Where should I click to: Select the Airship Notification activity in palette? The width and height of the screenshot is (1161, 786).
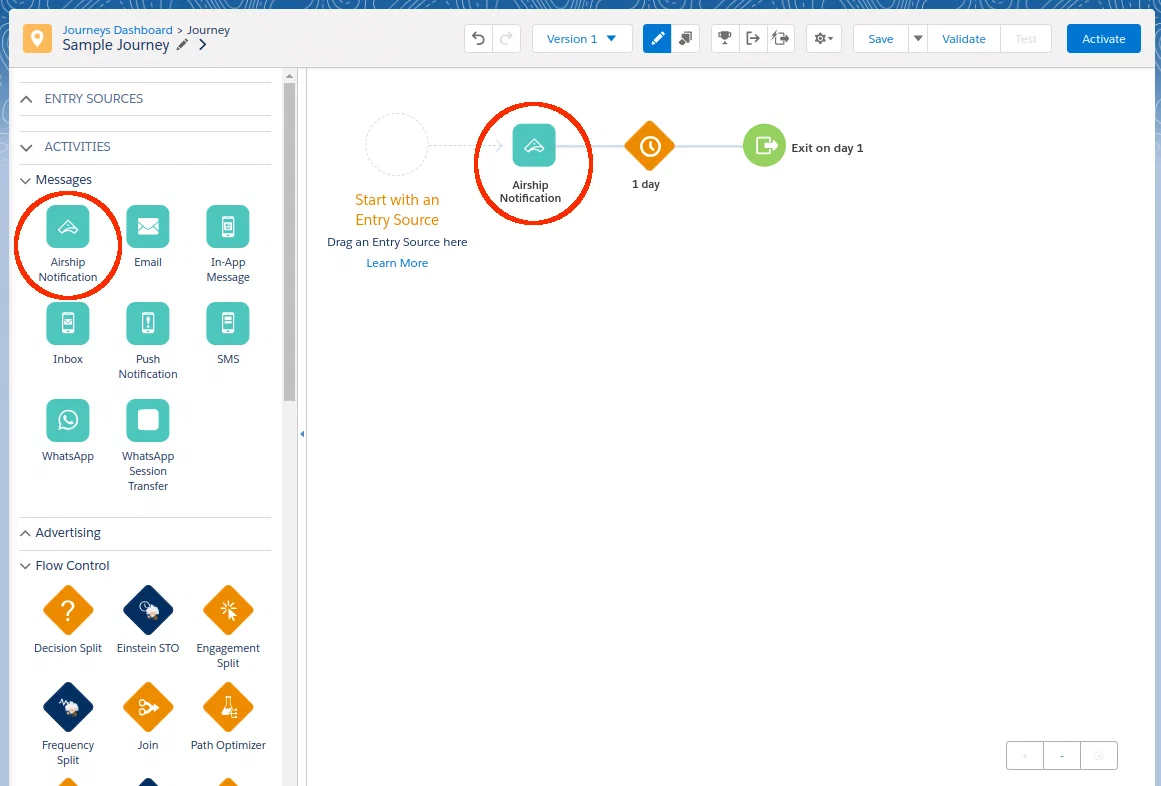click(68, 227)
